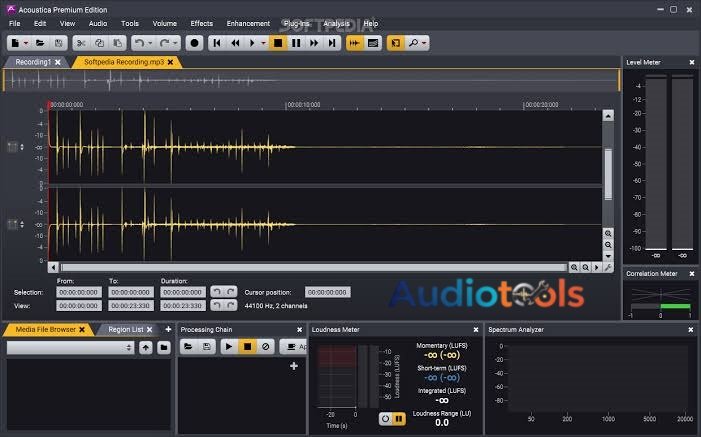The width and height of the screenshot is (701, 437).
Task: Toggle bypass in Processing Chain
Action: (x=266, y=347)
